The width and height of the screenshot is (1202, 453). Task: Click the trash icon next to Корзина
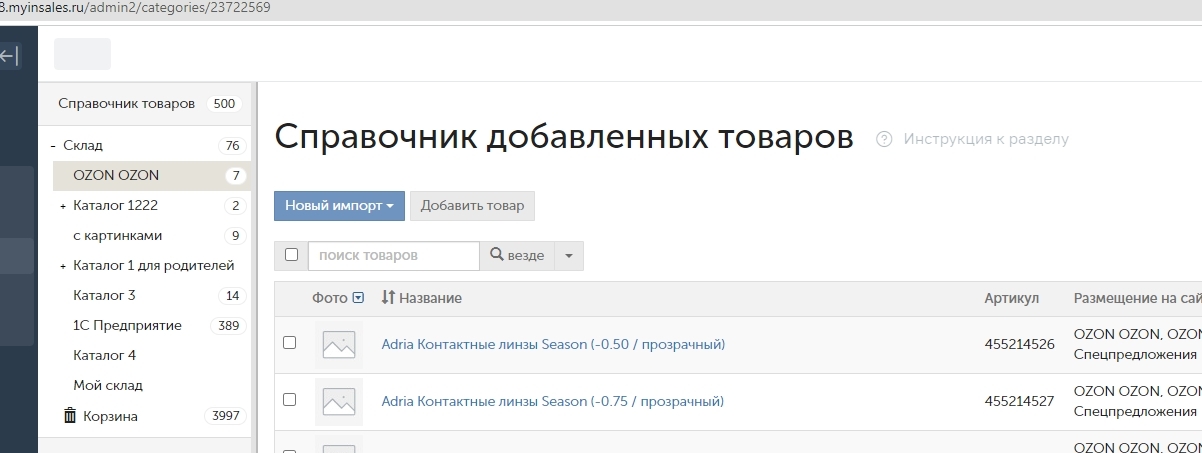[69, 416]
